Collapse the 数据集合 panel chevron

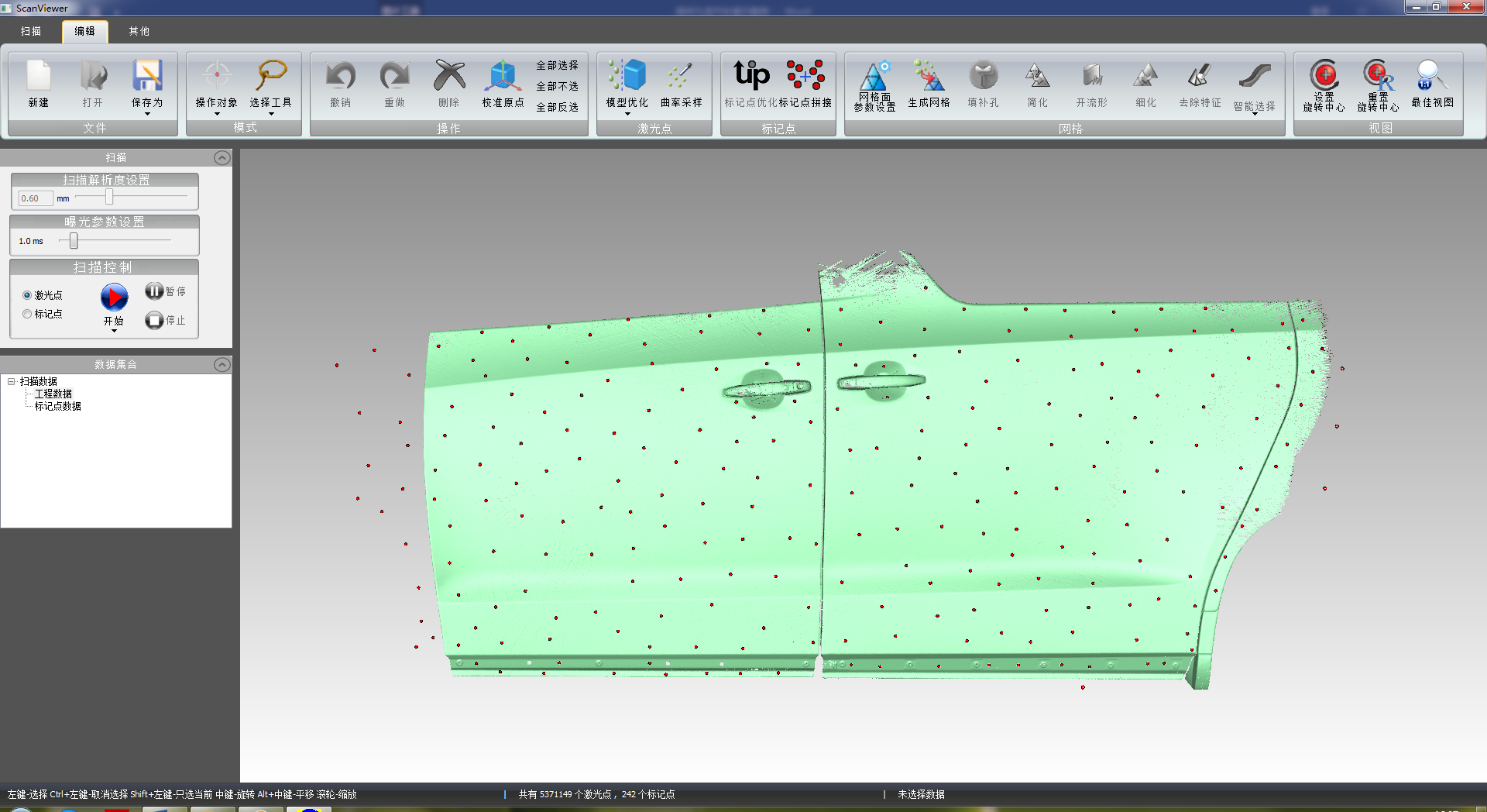click(220, 364)
